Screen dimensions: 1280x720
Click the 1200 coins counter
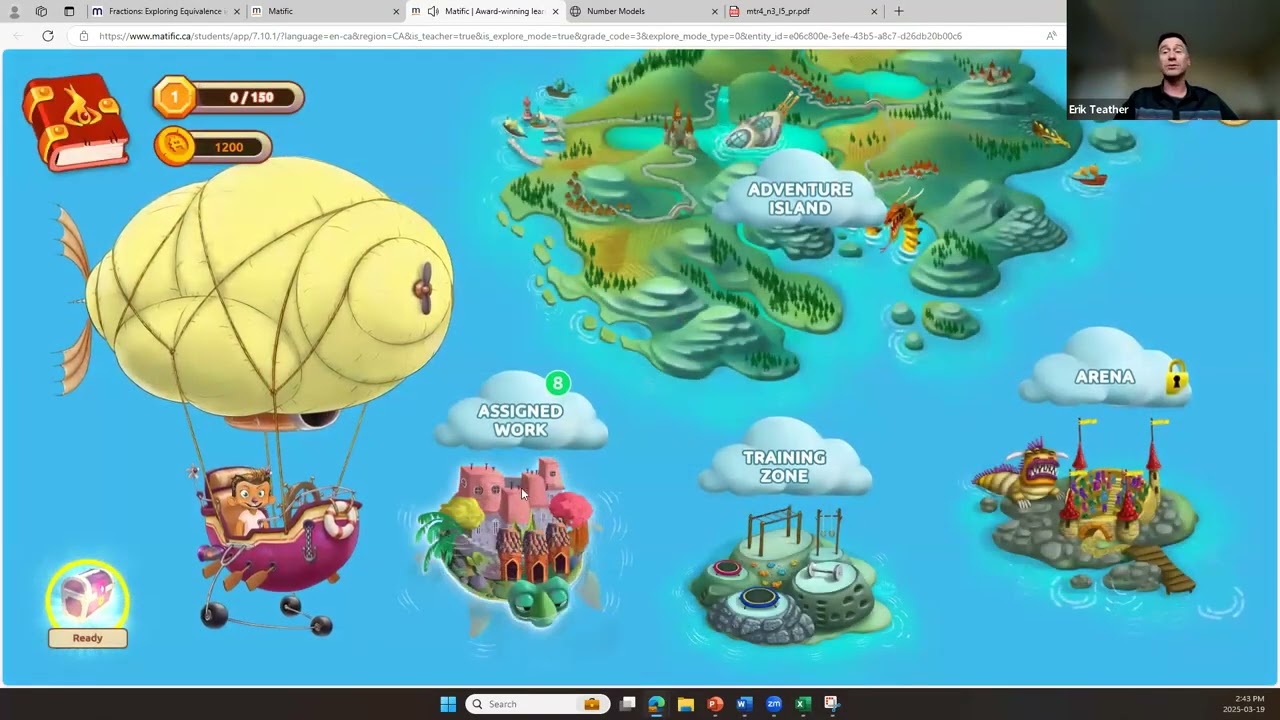230,147
